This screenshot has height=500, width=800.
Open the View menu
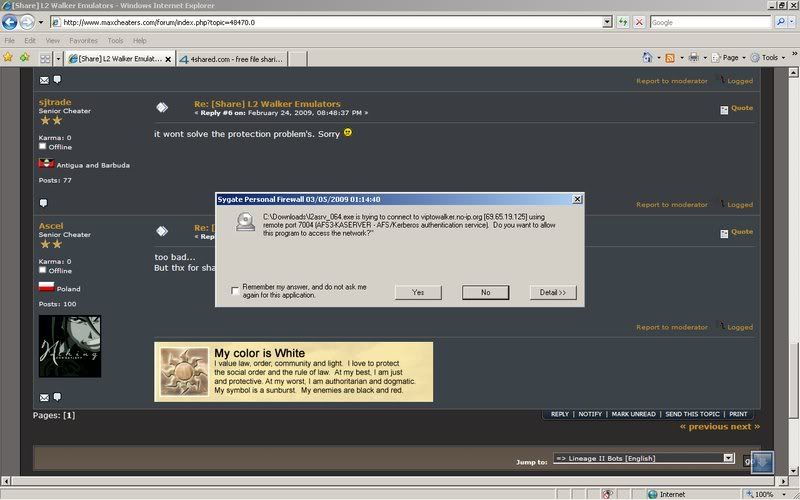pos(53,40)
